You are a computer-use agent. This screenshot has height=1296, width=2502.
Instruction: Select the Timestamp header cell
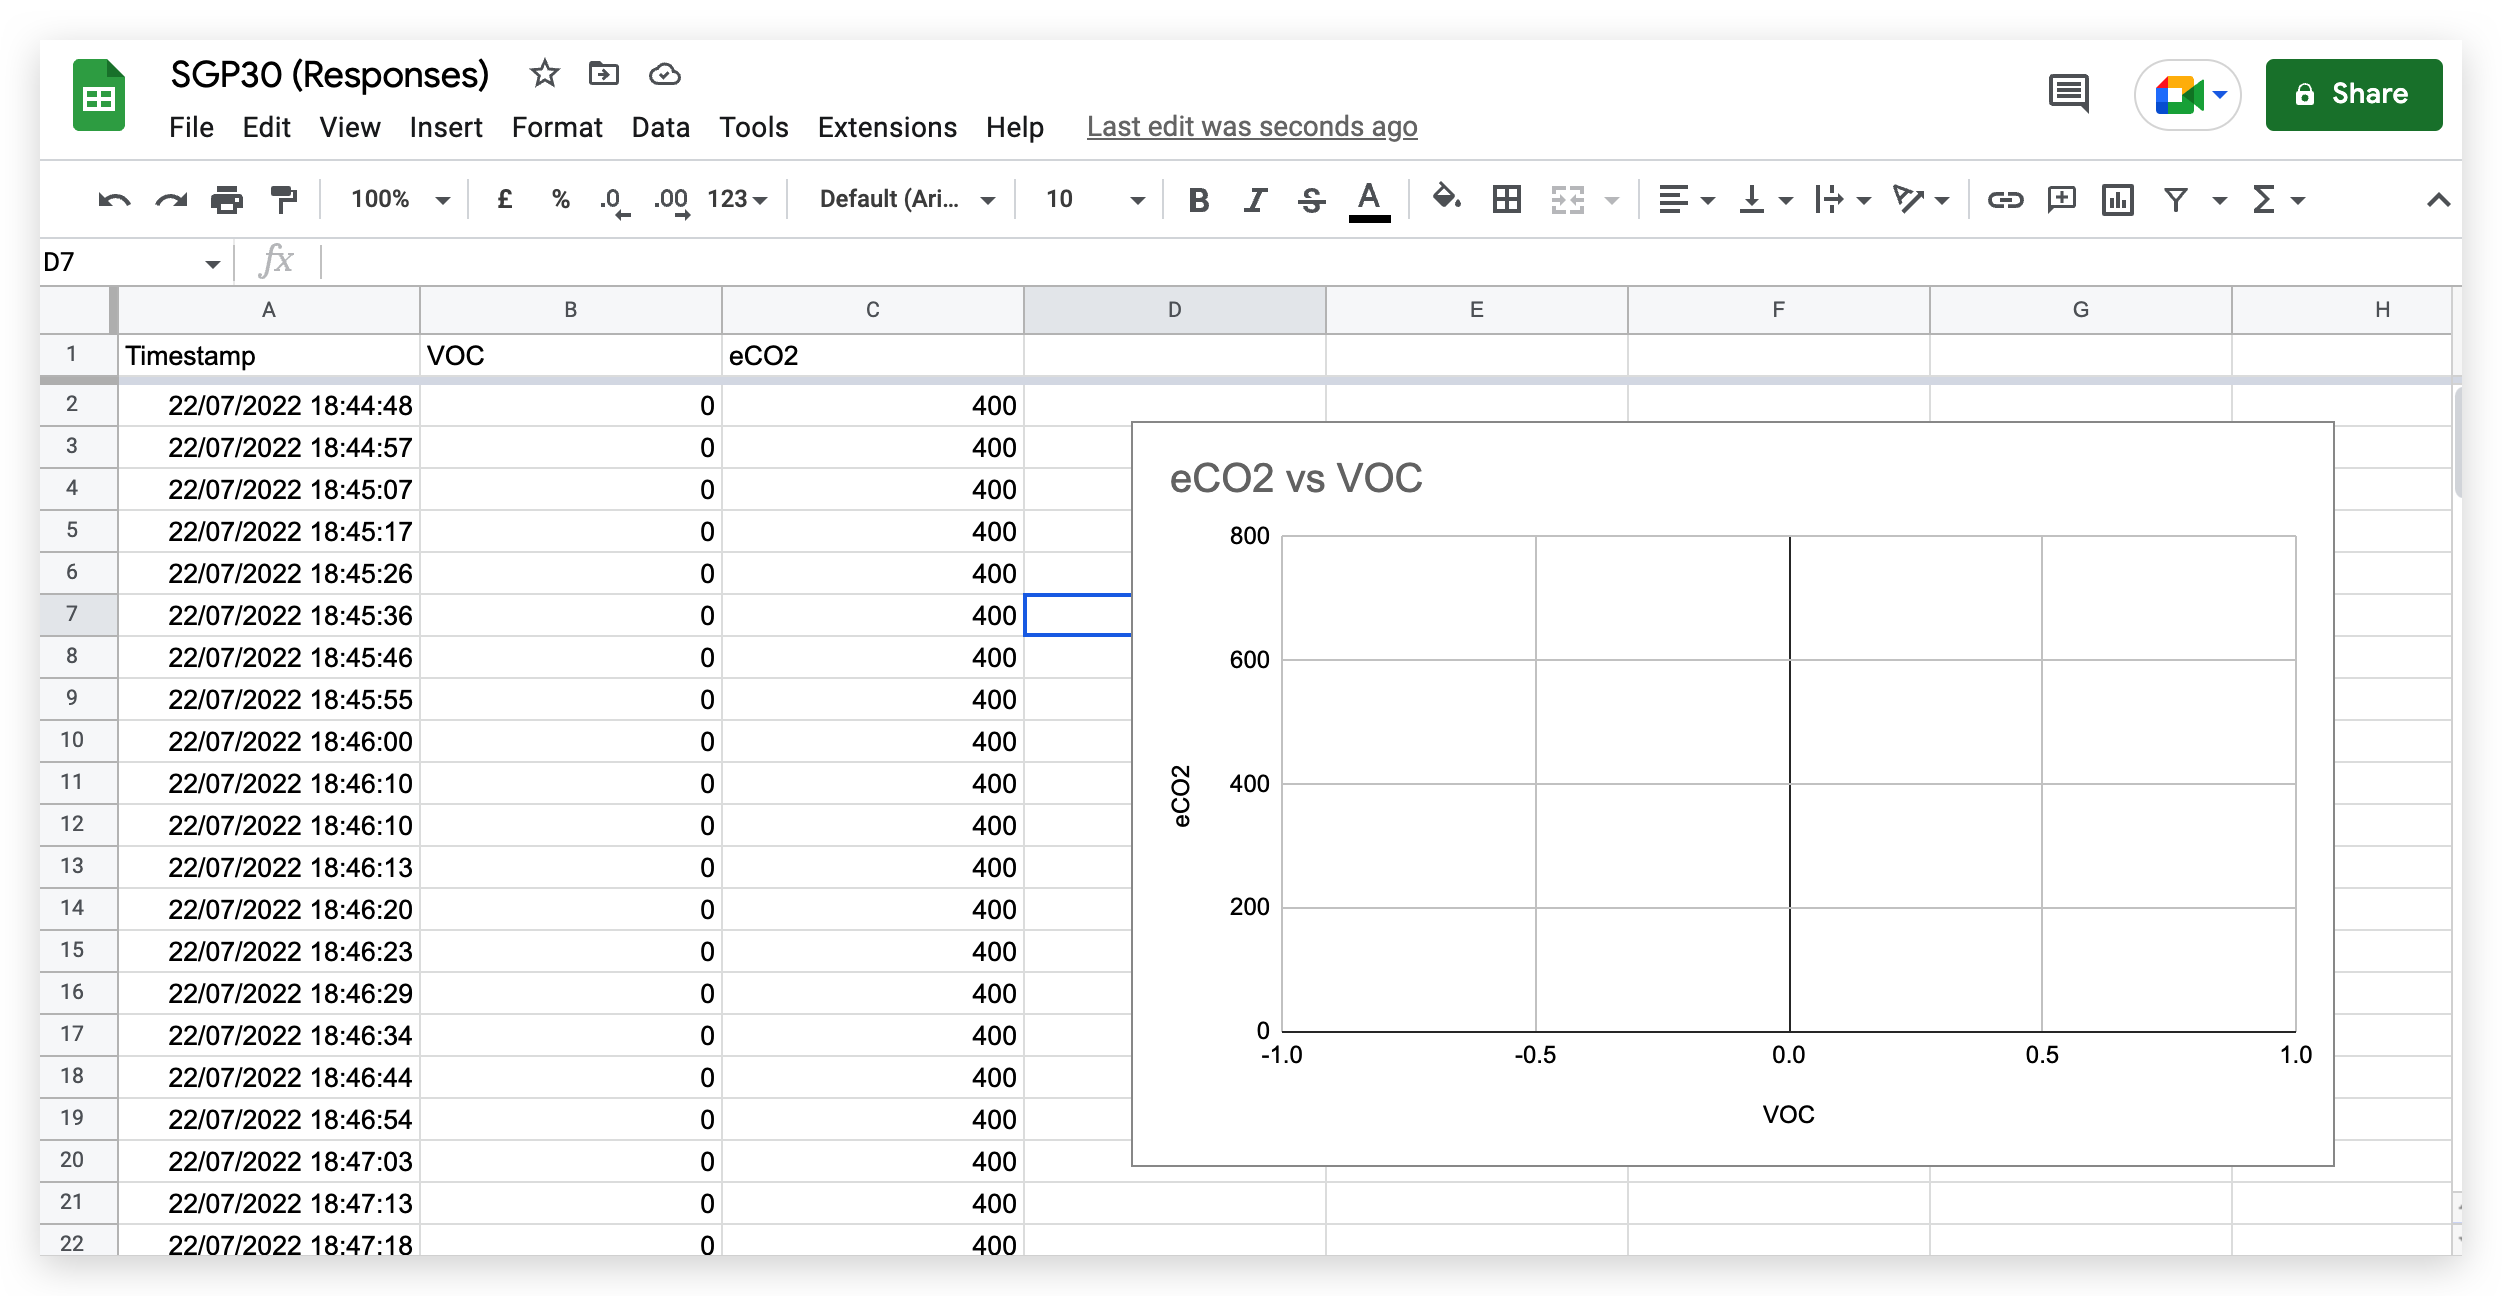[x=268, y=355]
